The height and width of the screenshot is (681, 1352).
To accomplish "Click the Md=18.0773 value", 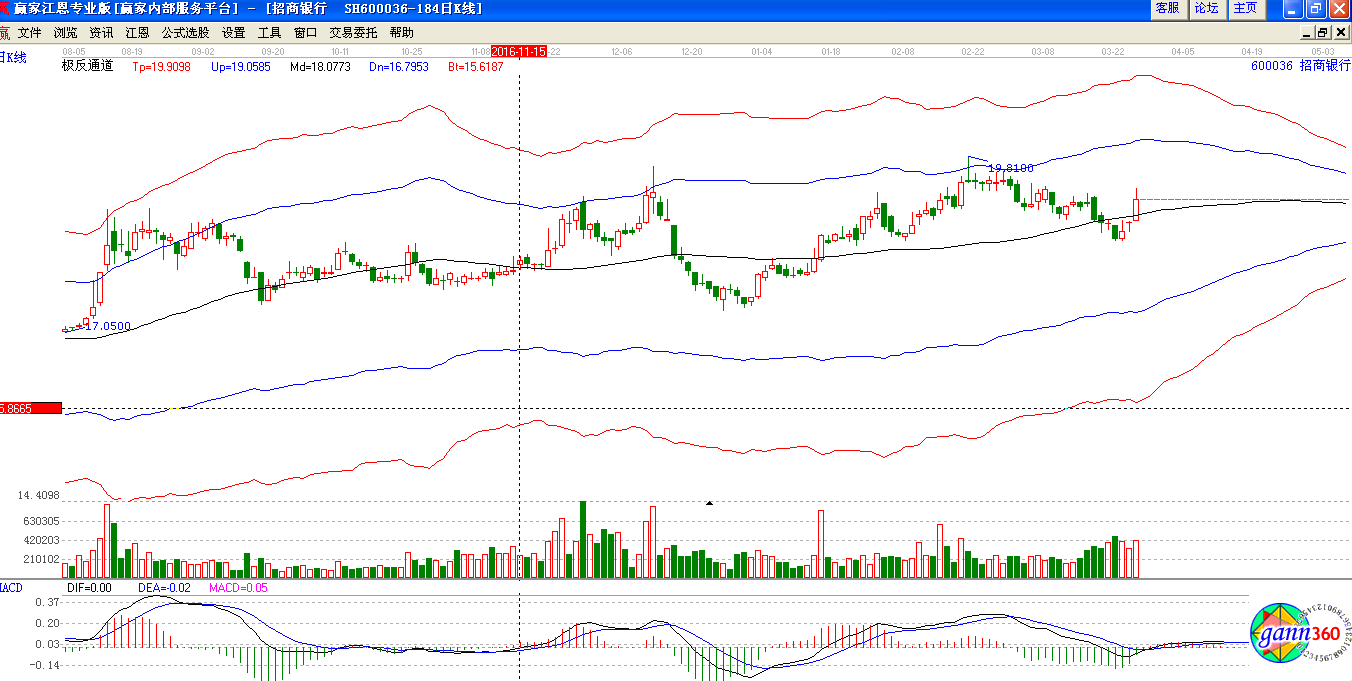I will (320, 67).
